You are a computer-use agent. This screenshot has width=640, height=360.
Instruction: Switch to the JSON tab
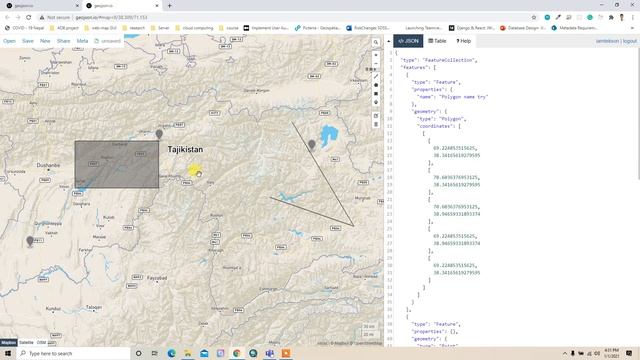tap(408, 41)
